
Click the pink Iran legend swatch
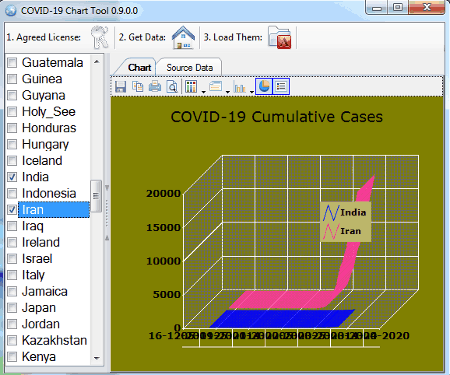point(331,231)
